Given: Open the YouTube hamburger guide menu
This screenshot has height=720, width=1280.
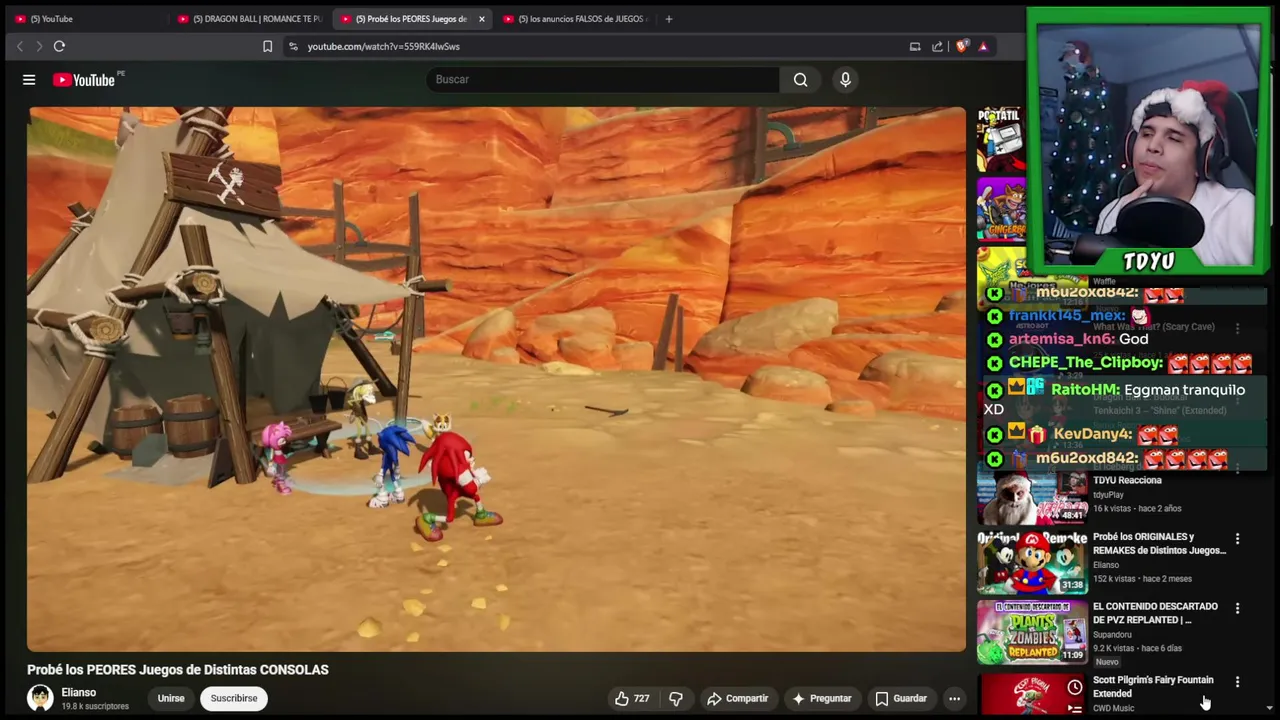Looking at the screenshot, I should pos(29,80).
